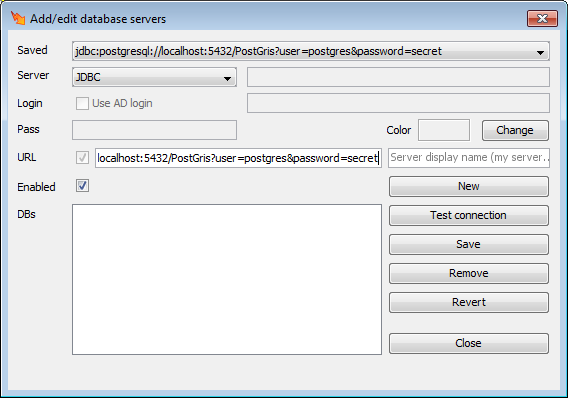Viewport: 568px width, 398px height.
Task: Click the Pass input field
Action: tap(154, 130)
